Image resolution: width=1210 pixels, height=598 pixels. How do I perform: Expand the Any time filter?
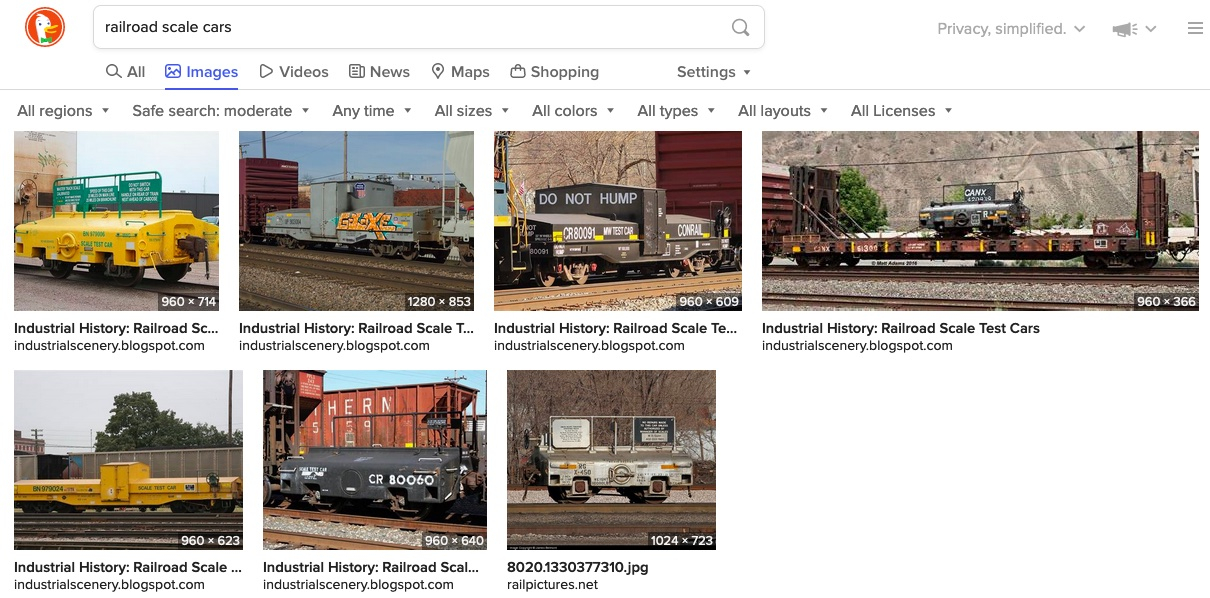372,111
